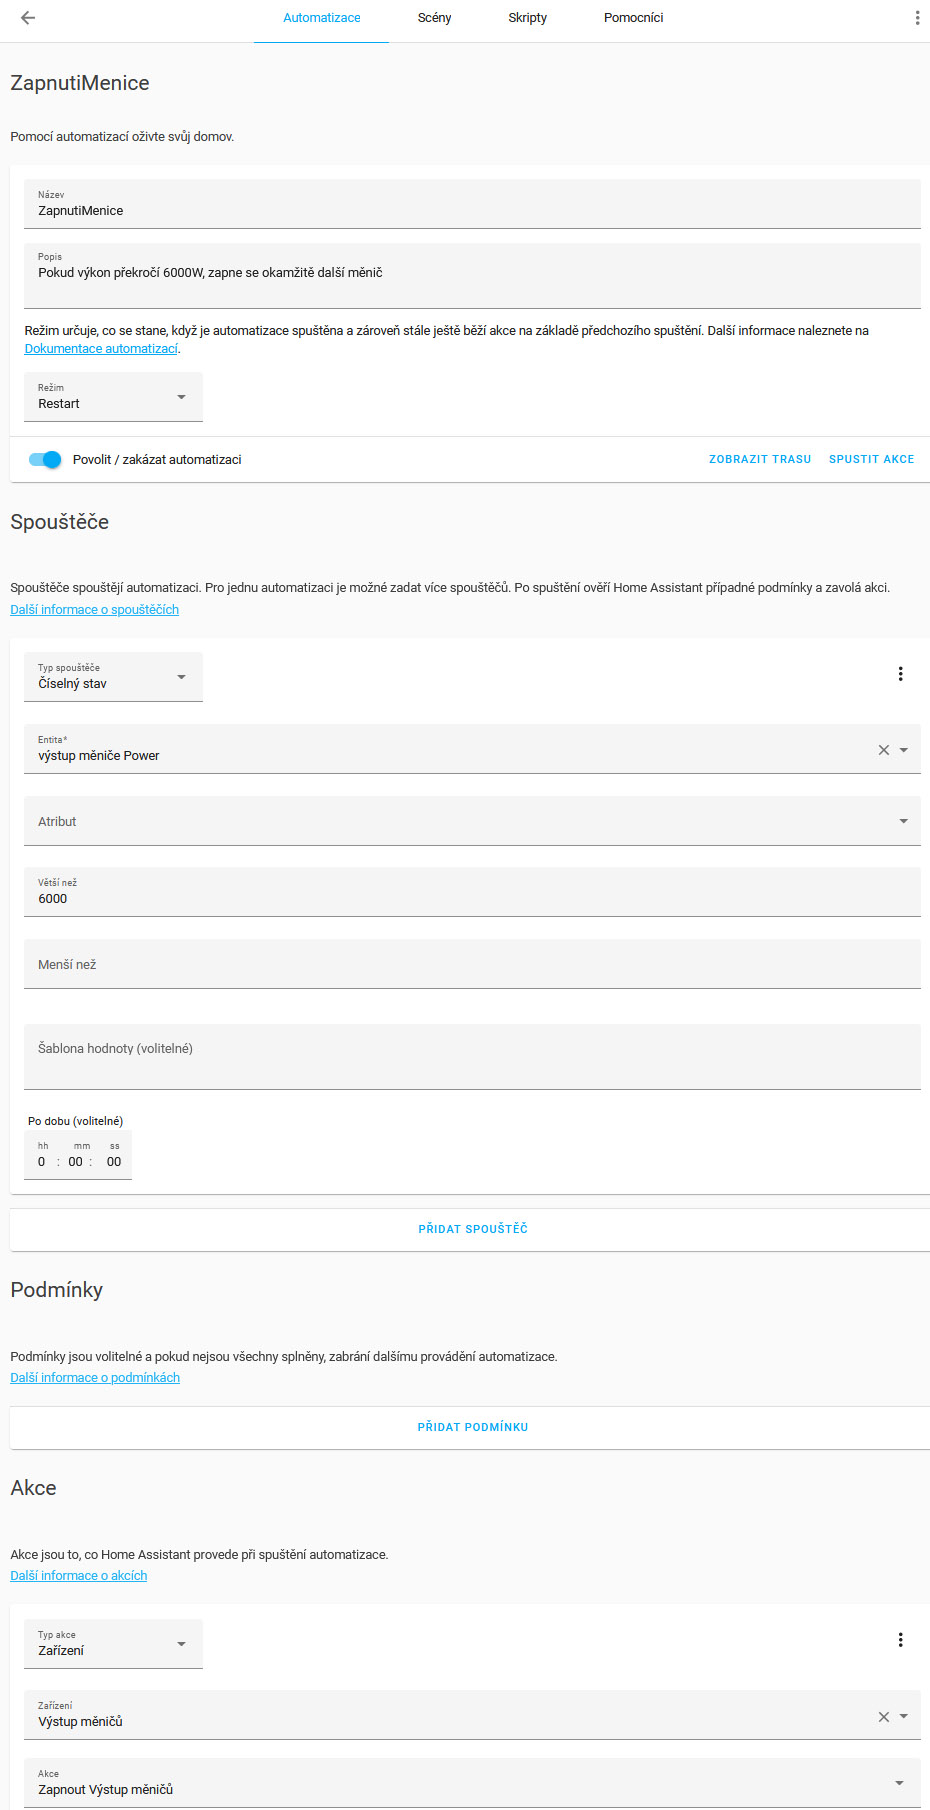
Task: Clear the 'Výstup měničů' device selection
Action: [883, 1717]
